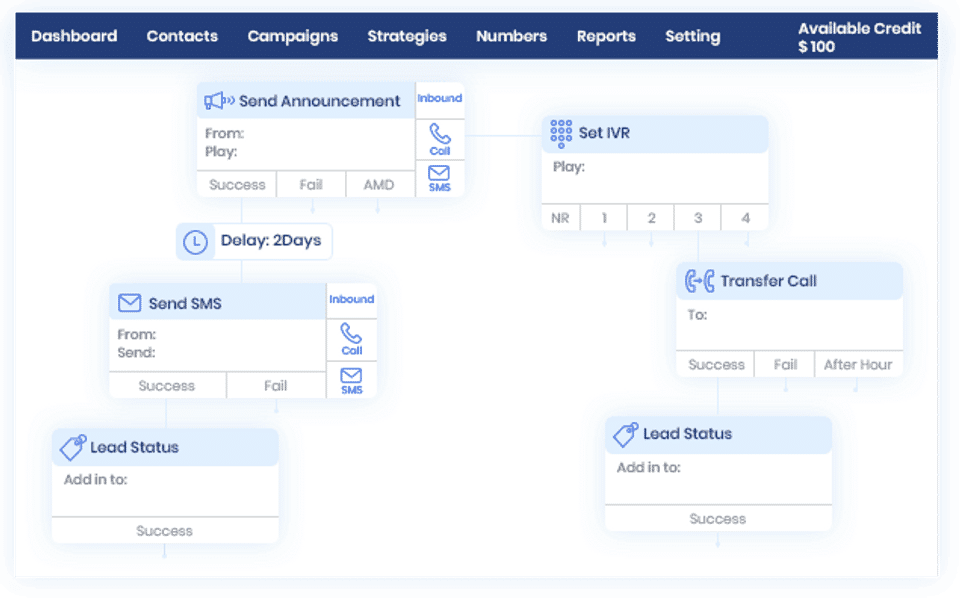This screenshot has height=612, width=960.
Task: Open the Campaigns menu item
Action: (x=293, y=37)
